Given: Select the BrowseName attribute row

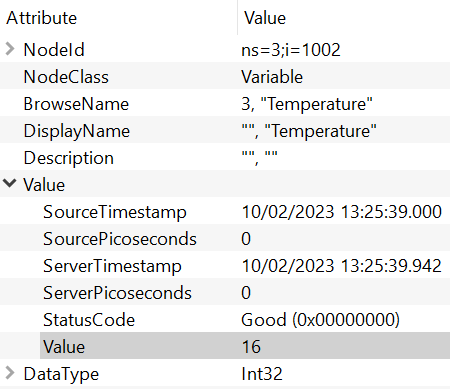Looking at the screenshot, I should click(225, 104).
